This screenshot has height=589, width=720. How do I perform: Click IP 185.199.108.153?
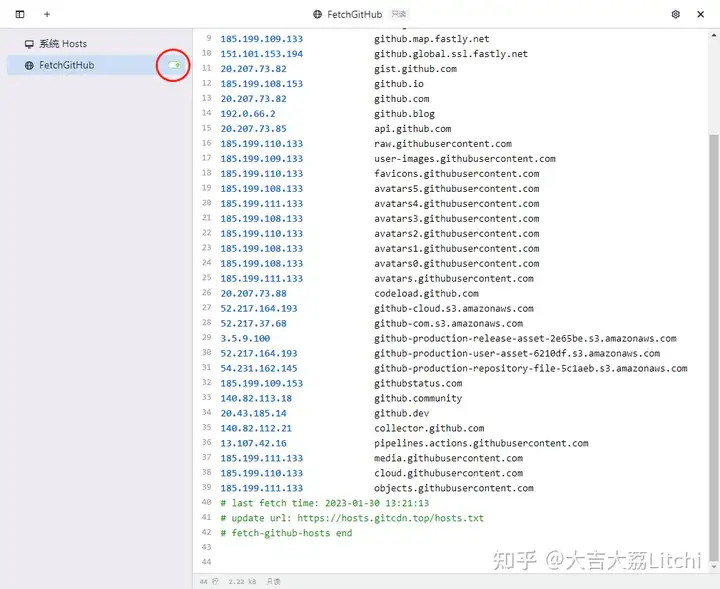(262, 84)
